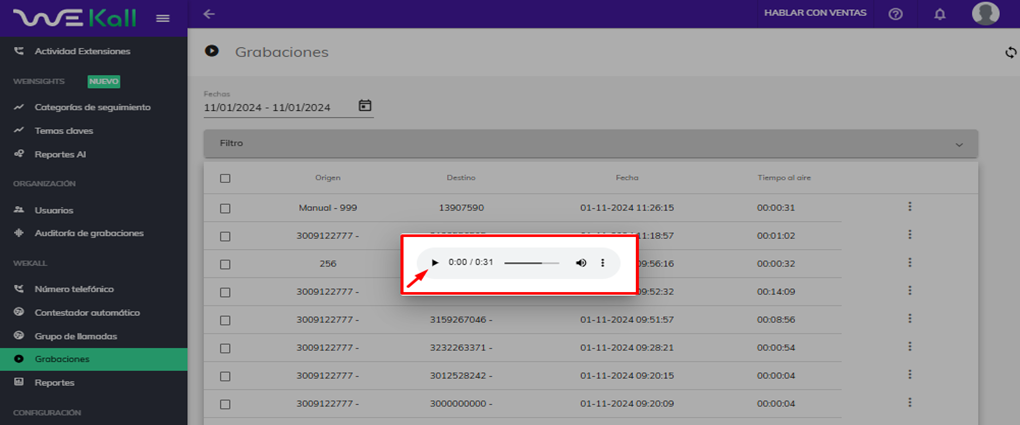This screenshot has width=1020, height=425.
Task: Click the Destino column header
Action: pos(461,178)
